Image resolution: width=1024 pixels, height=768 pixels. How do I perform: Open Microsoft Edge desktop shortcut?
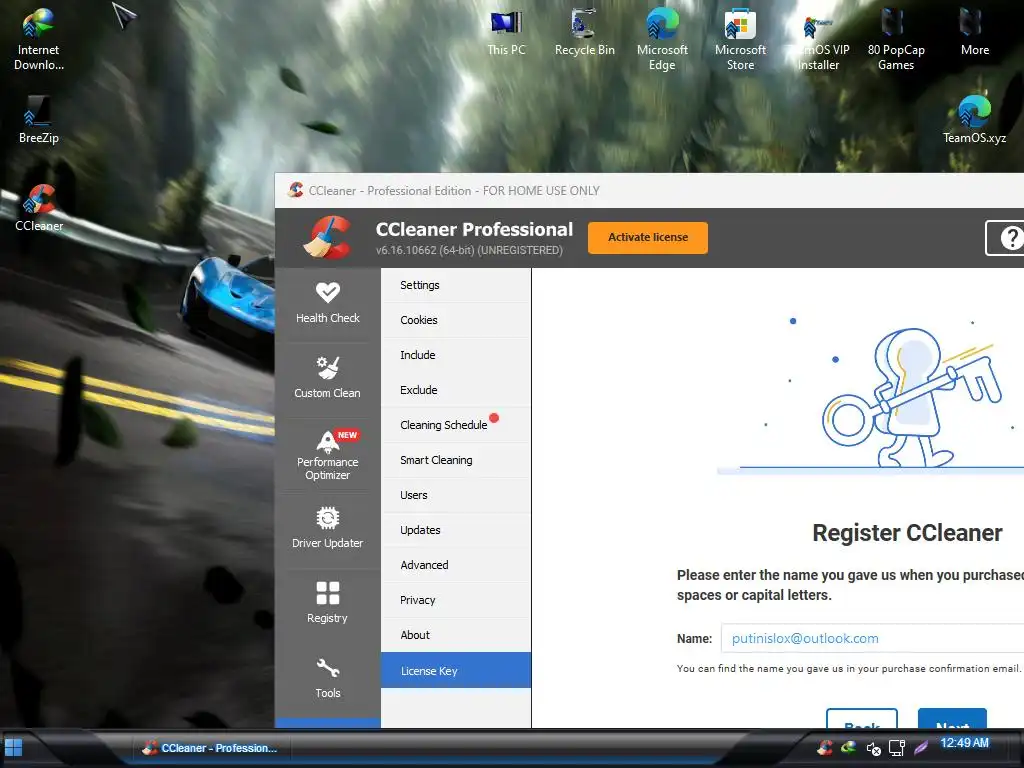662,39
